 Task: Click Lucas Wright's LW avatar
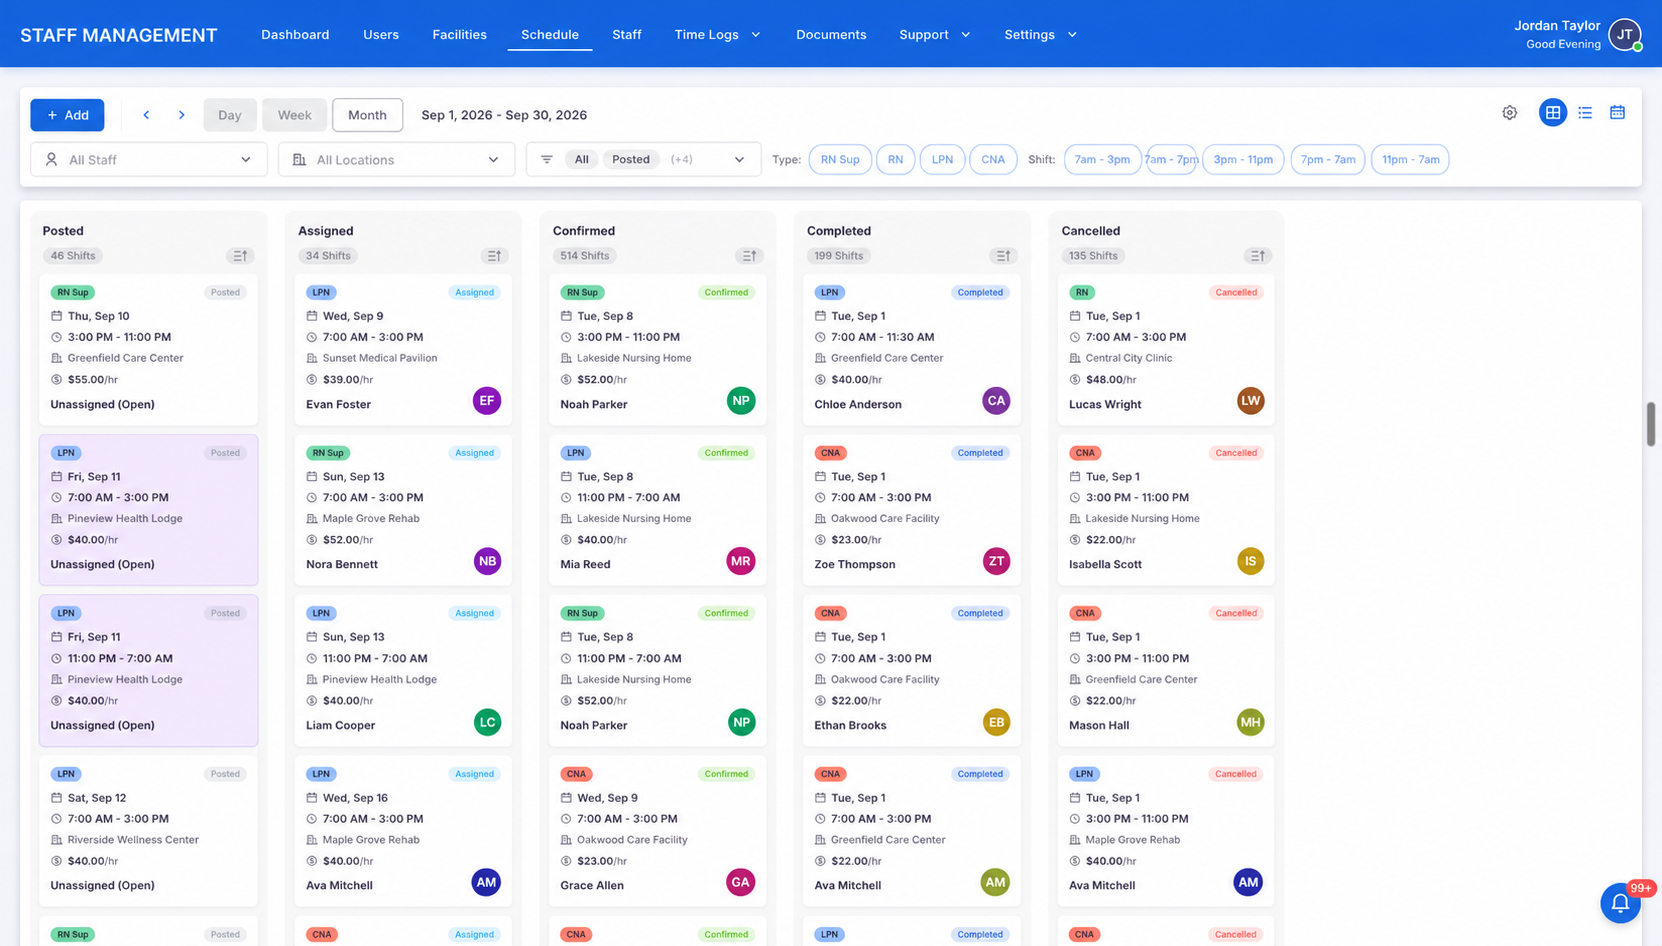1250,401
